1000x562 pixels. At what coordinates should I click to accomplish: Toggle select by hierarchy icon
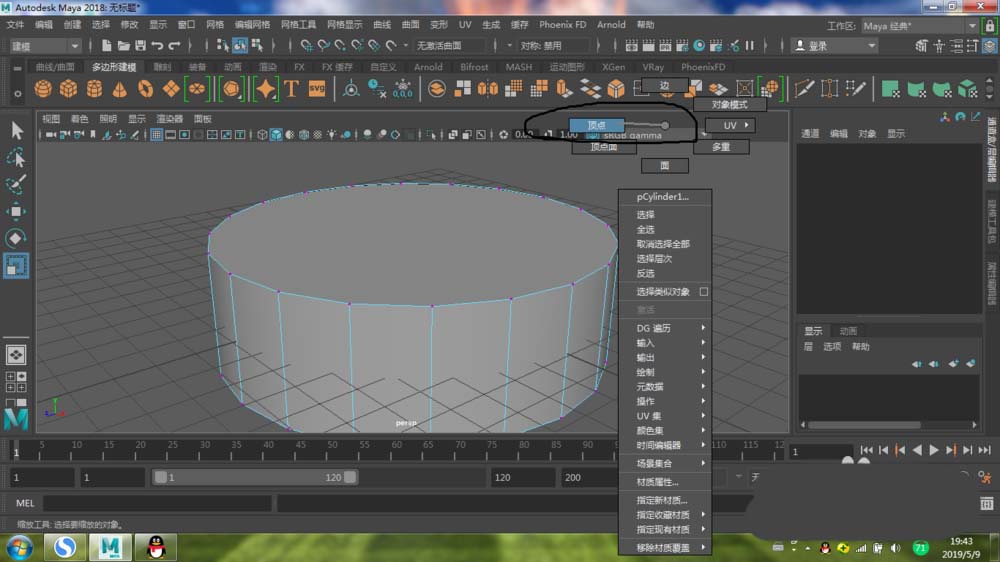223,45
